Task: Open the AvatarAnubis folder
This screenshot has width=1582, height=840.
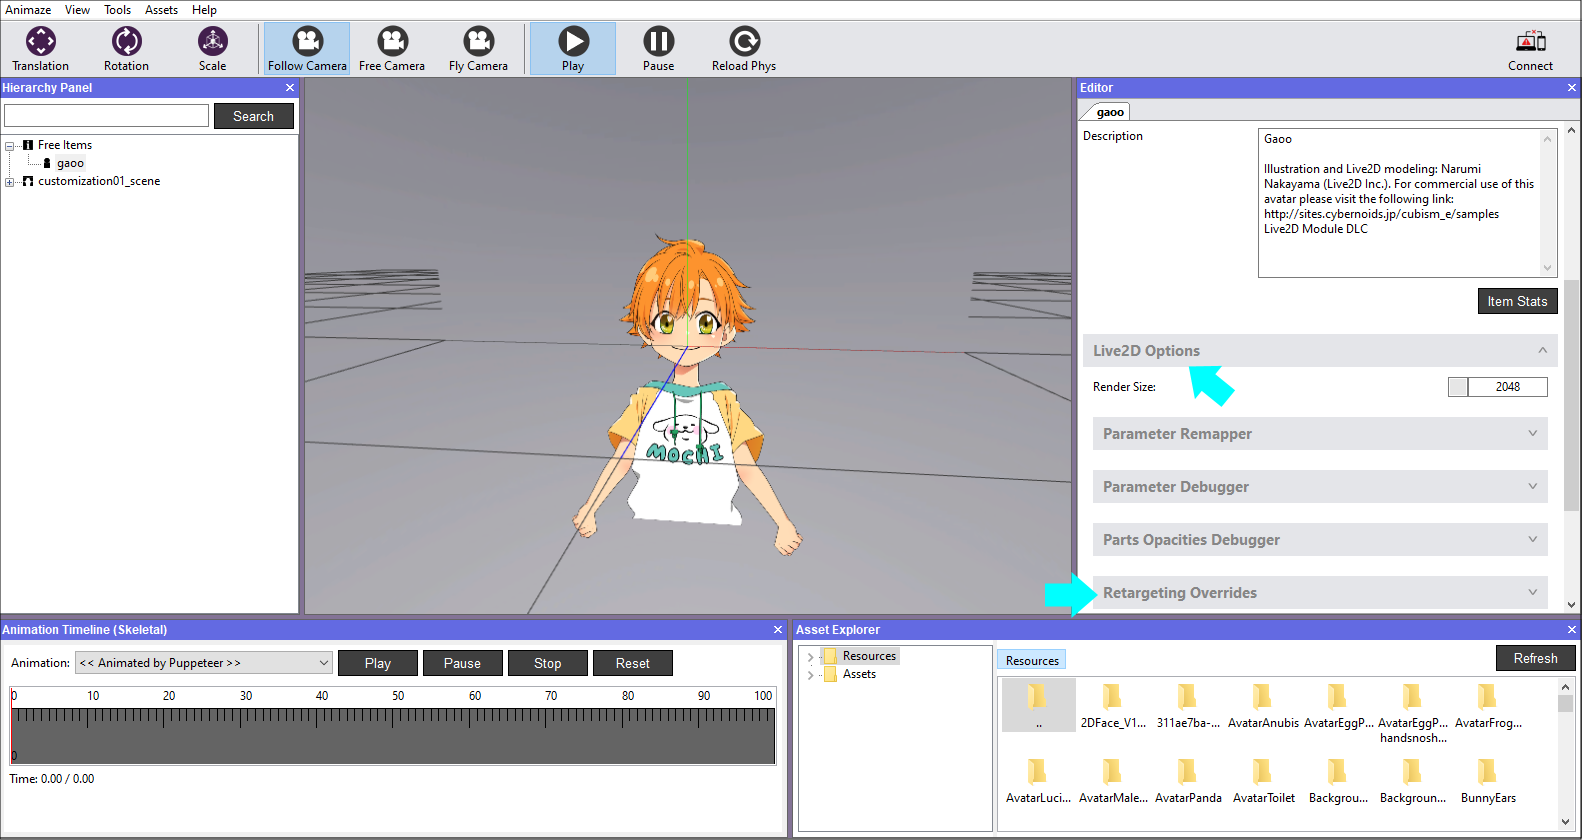Action: coord(1263,706)
